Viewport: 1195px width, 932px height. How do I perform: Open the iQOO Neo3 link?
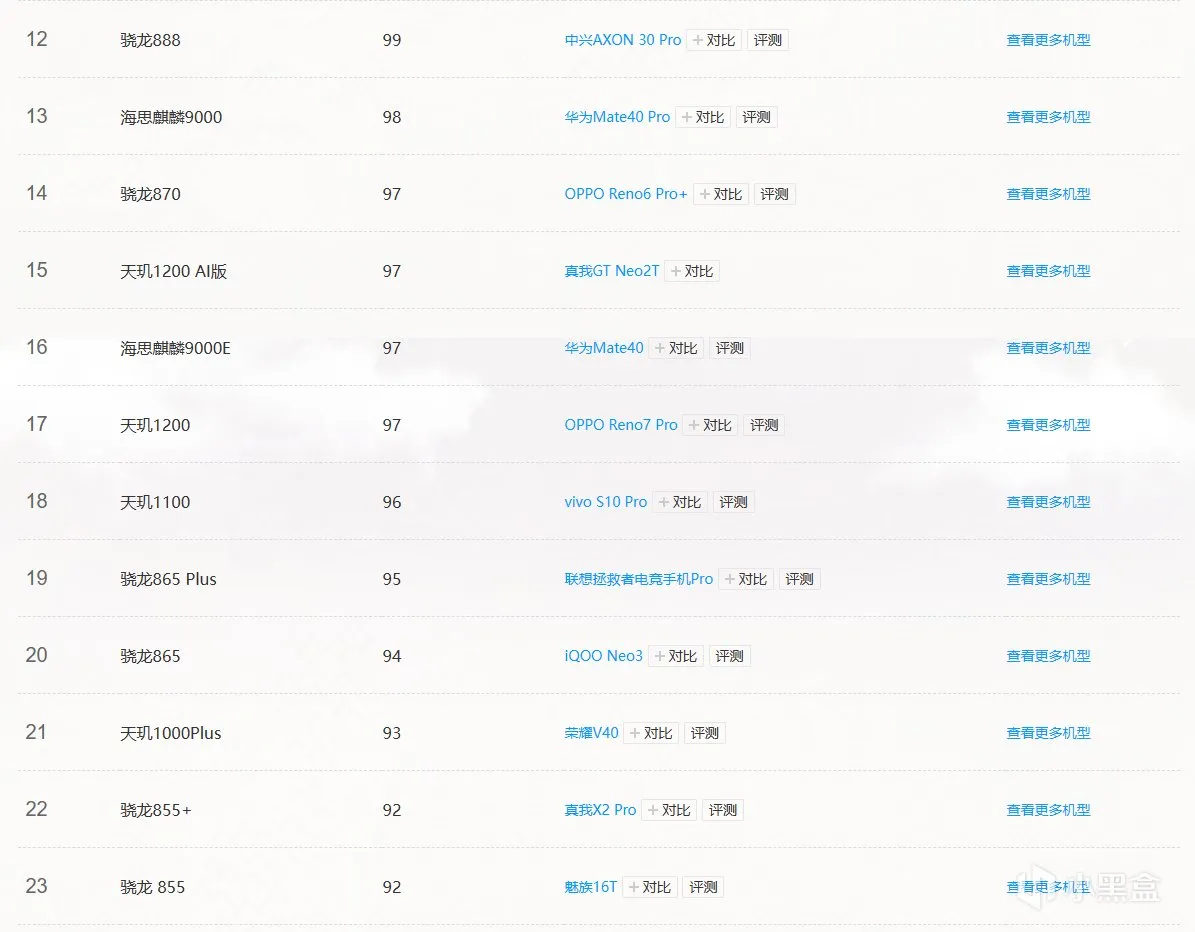click(x=604, y=656)
